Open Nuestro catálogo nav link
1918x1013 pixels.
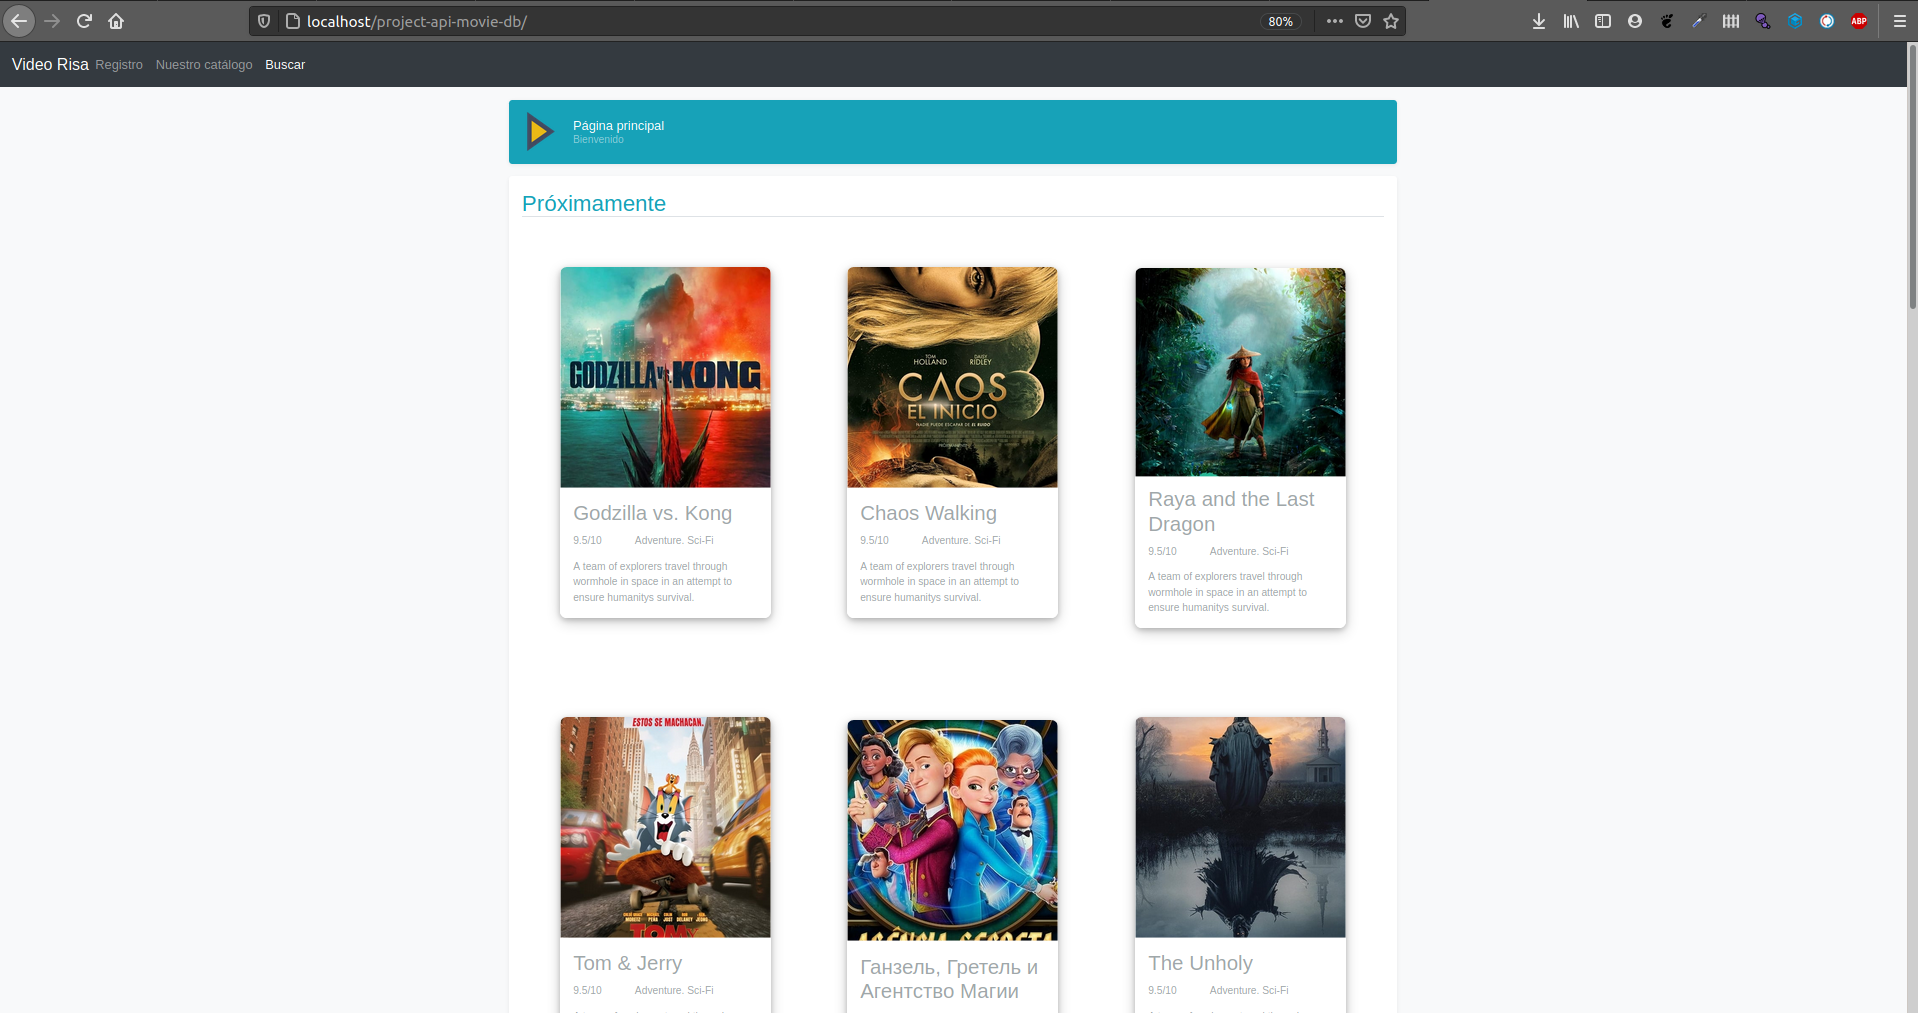(x=204, y=65)
